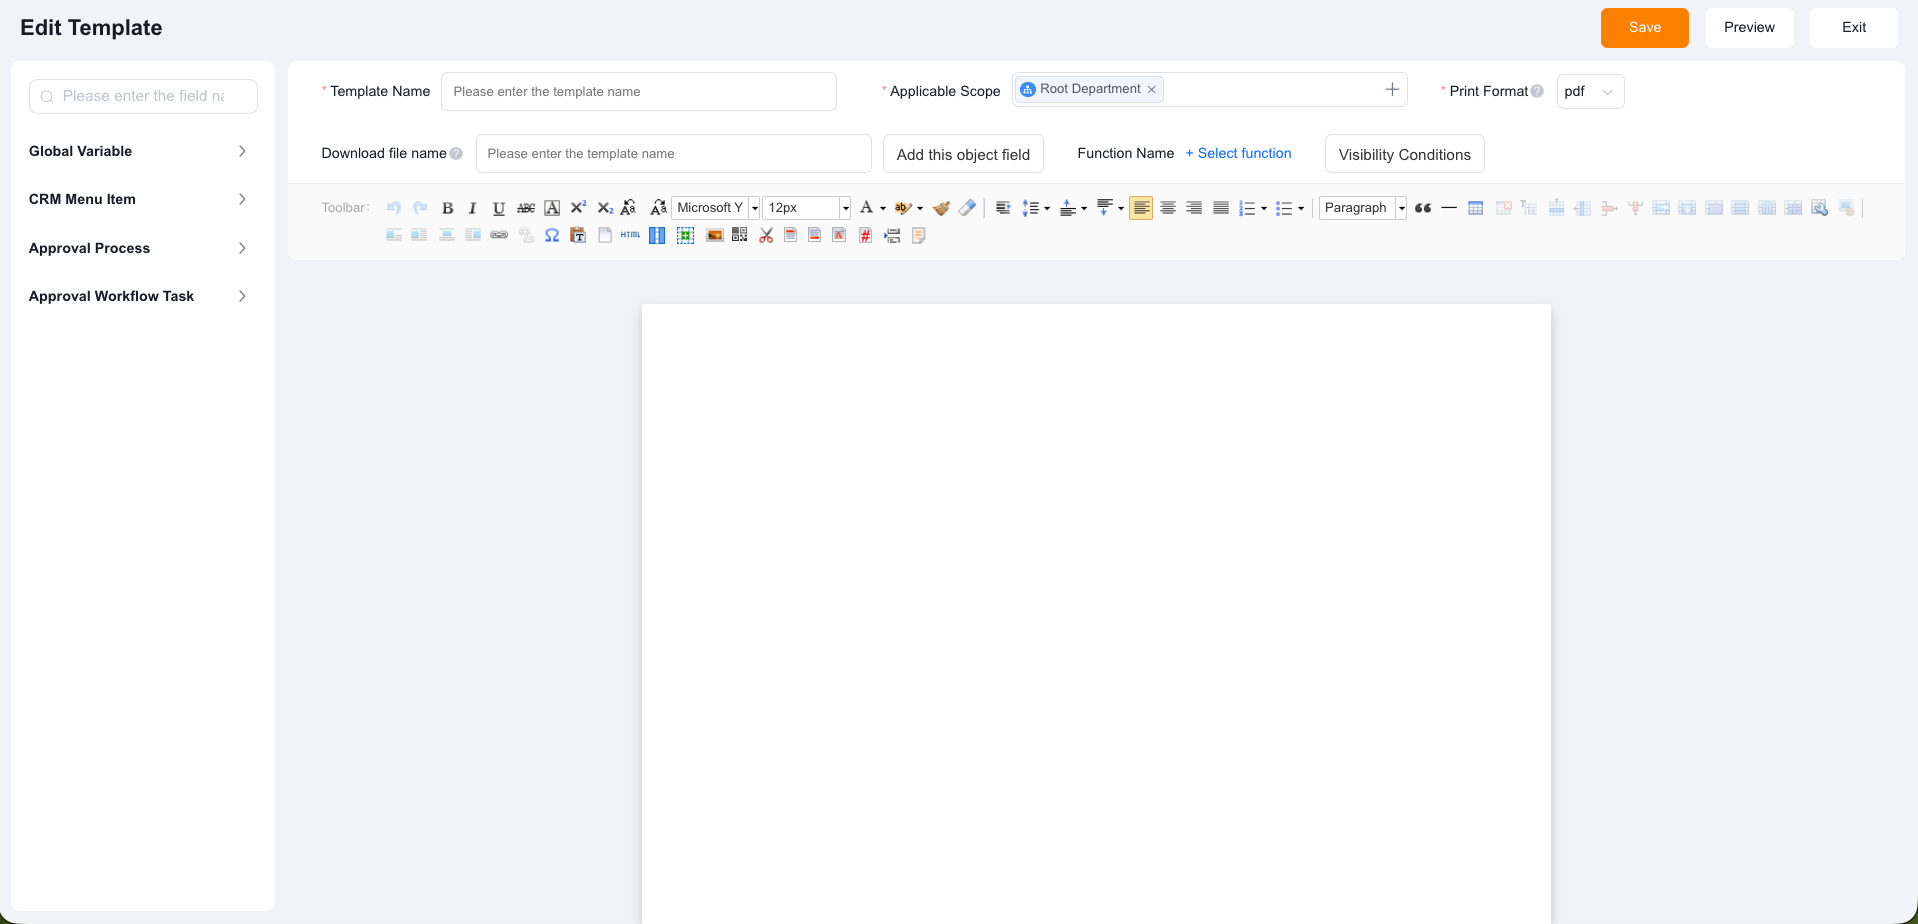Toggle italic formatting
The height and width of the screenshot is (924, 1918).
point(473,208)
